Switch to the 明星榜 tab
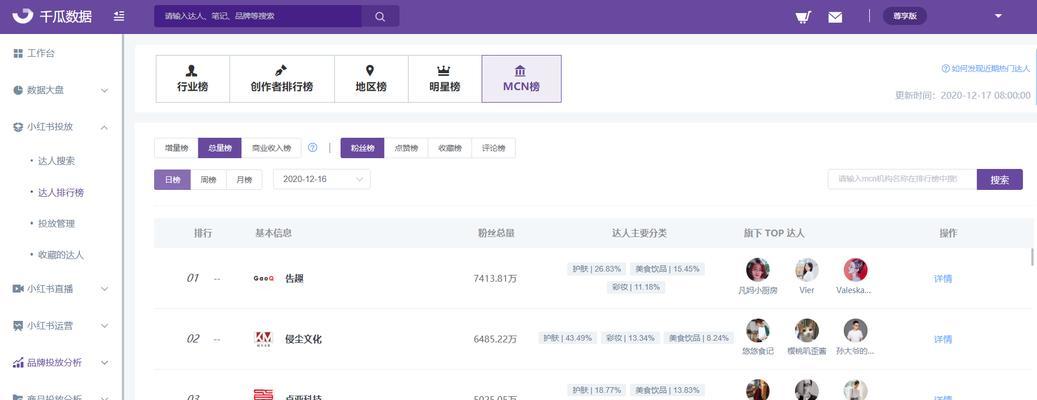 (x=444, y=79)
